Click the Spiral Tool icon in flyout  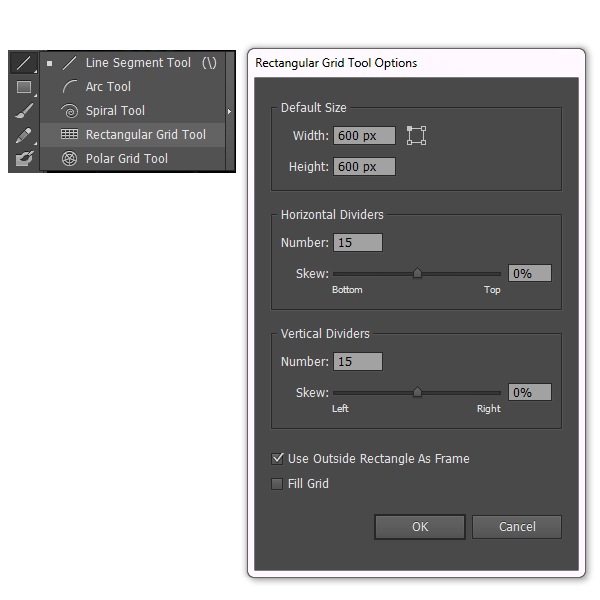[70, 111]
